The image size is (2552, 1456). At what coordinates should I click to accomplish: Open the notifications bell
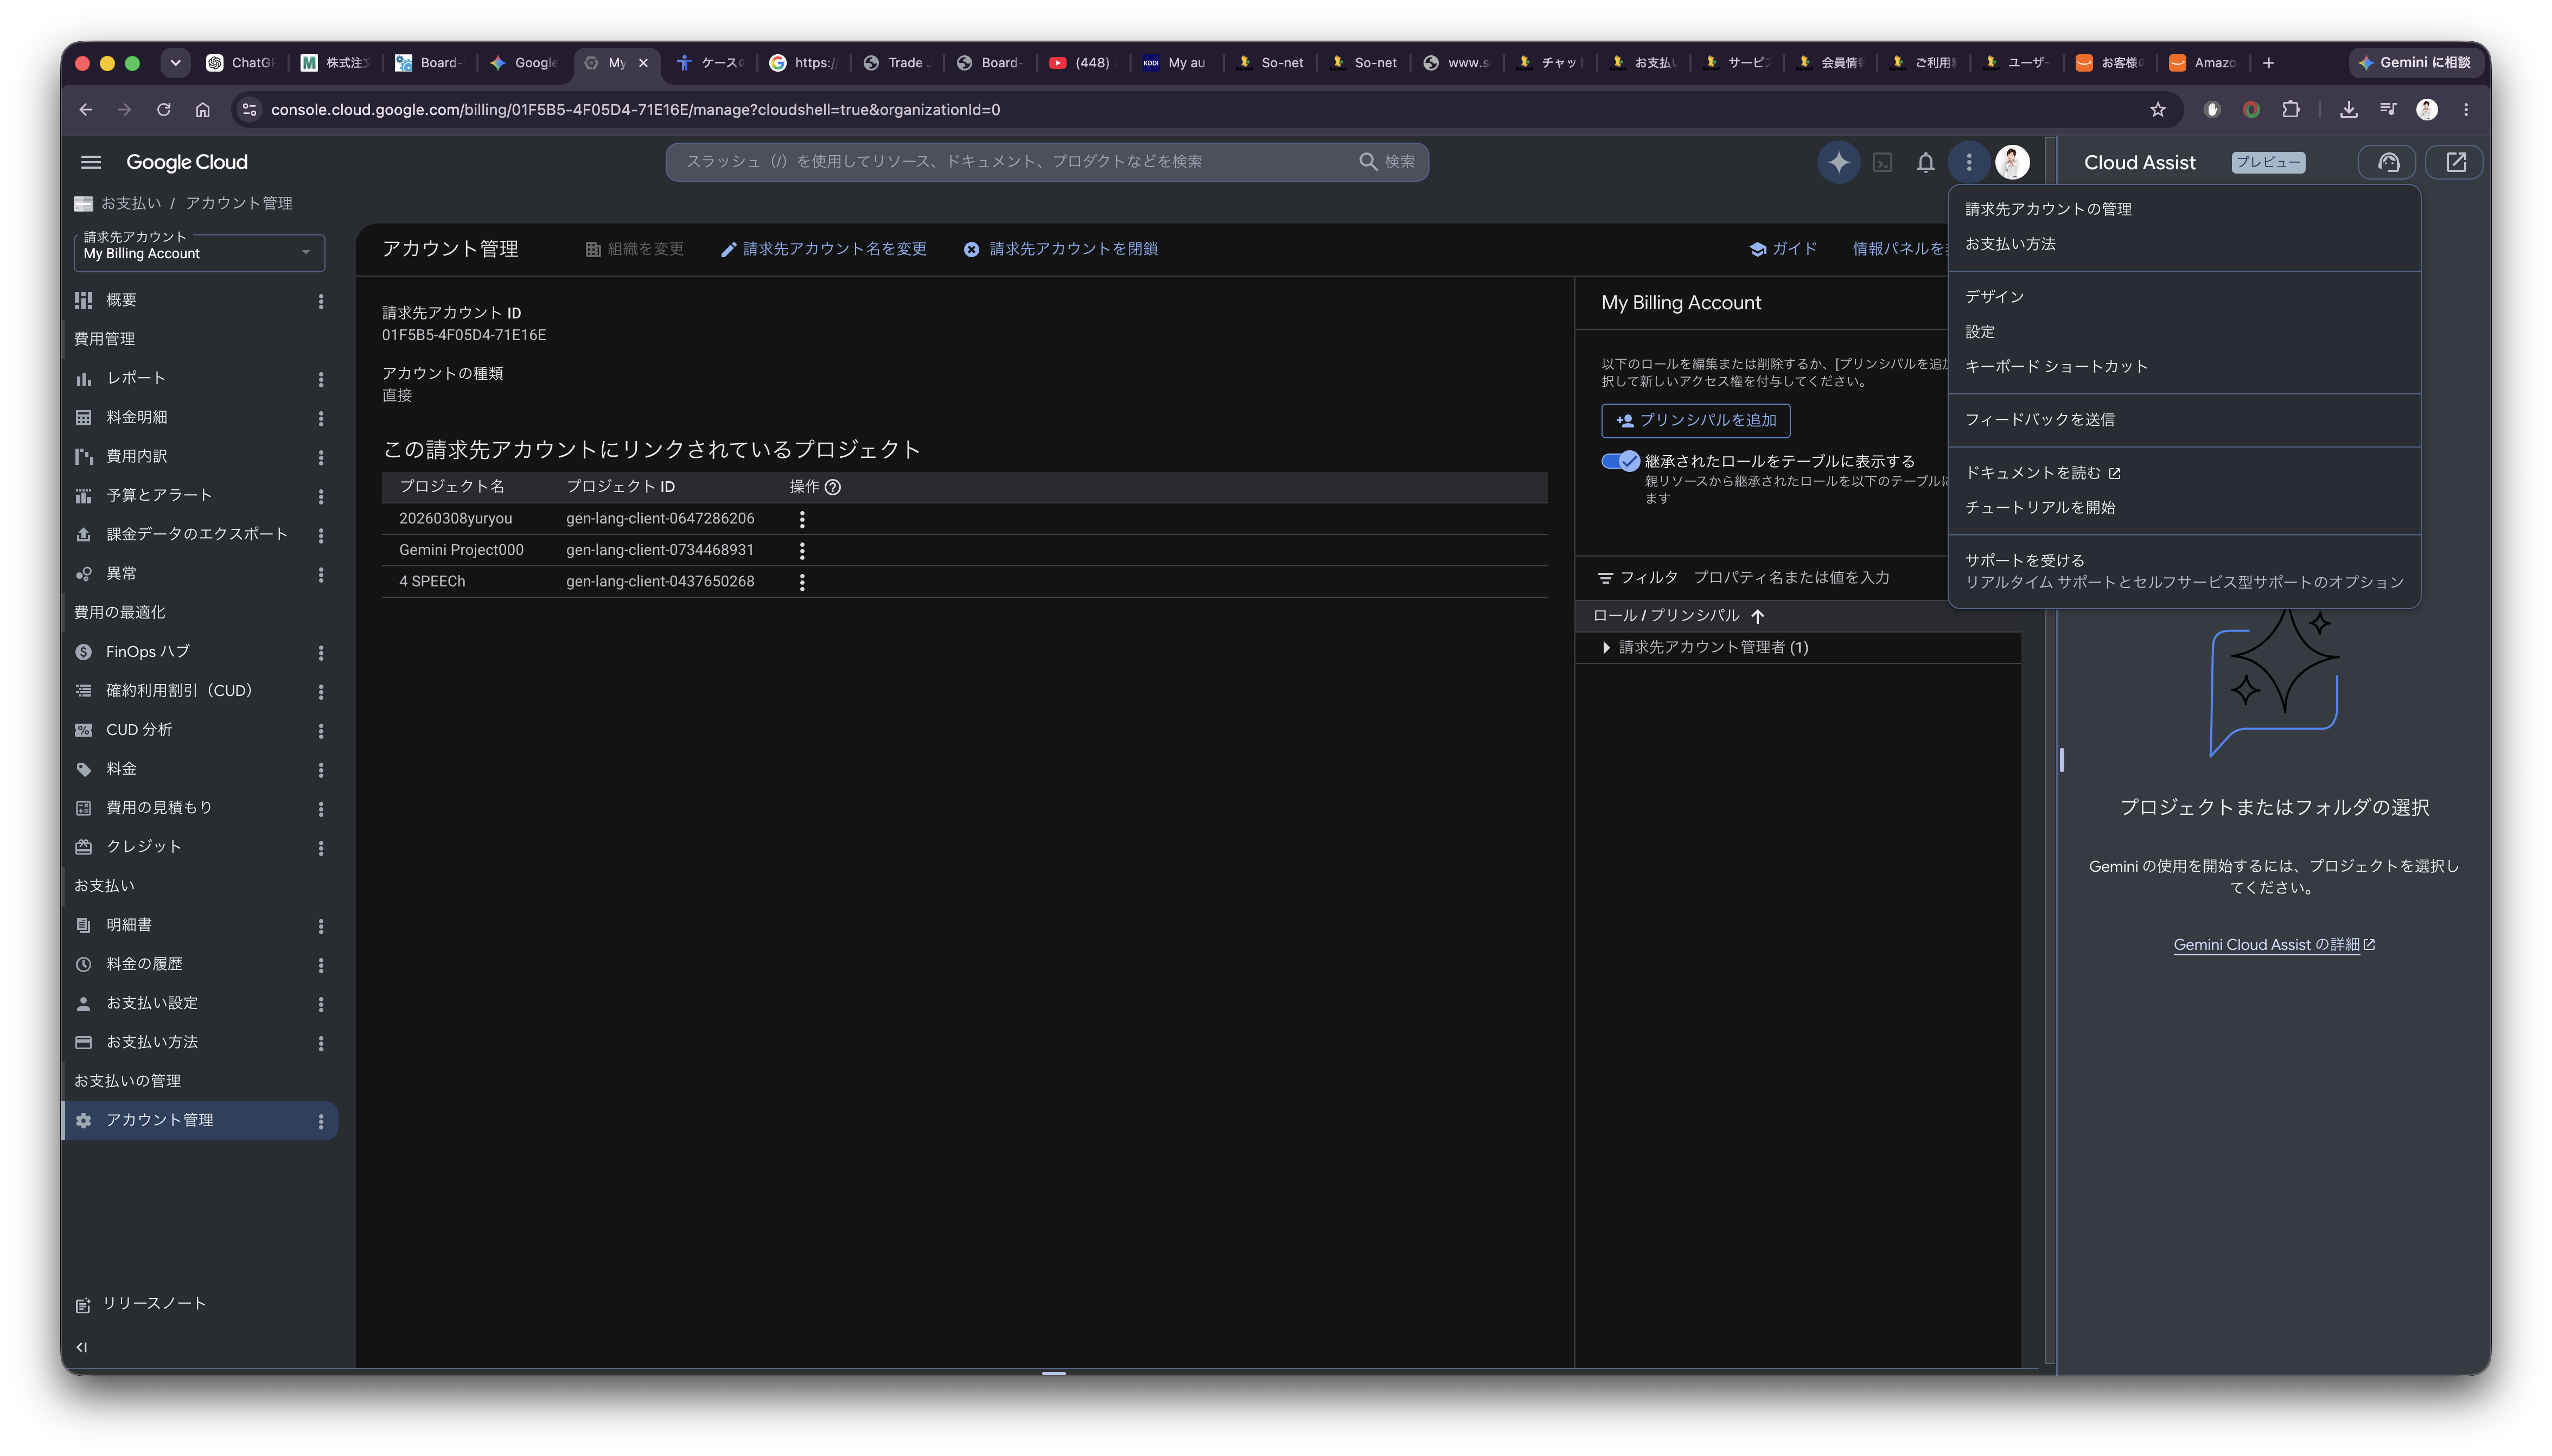coord(1925,162)
